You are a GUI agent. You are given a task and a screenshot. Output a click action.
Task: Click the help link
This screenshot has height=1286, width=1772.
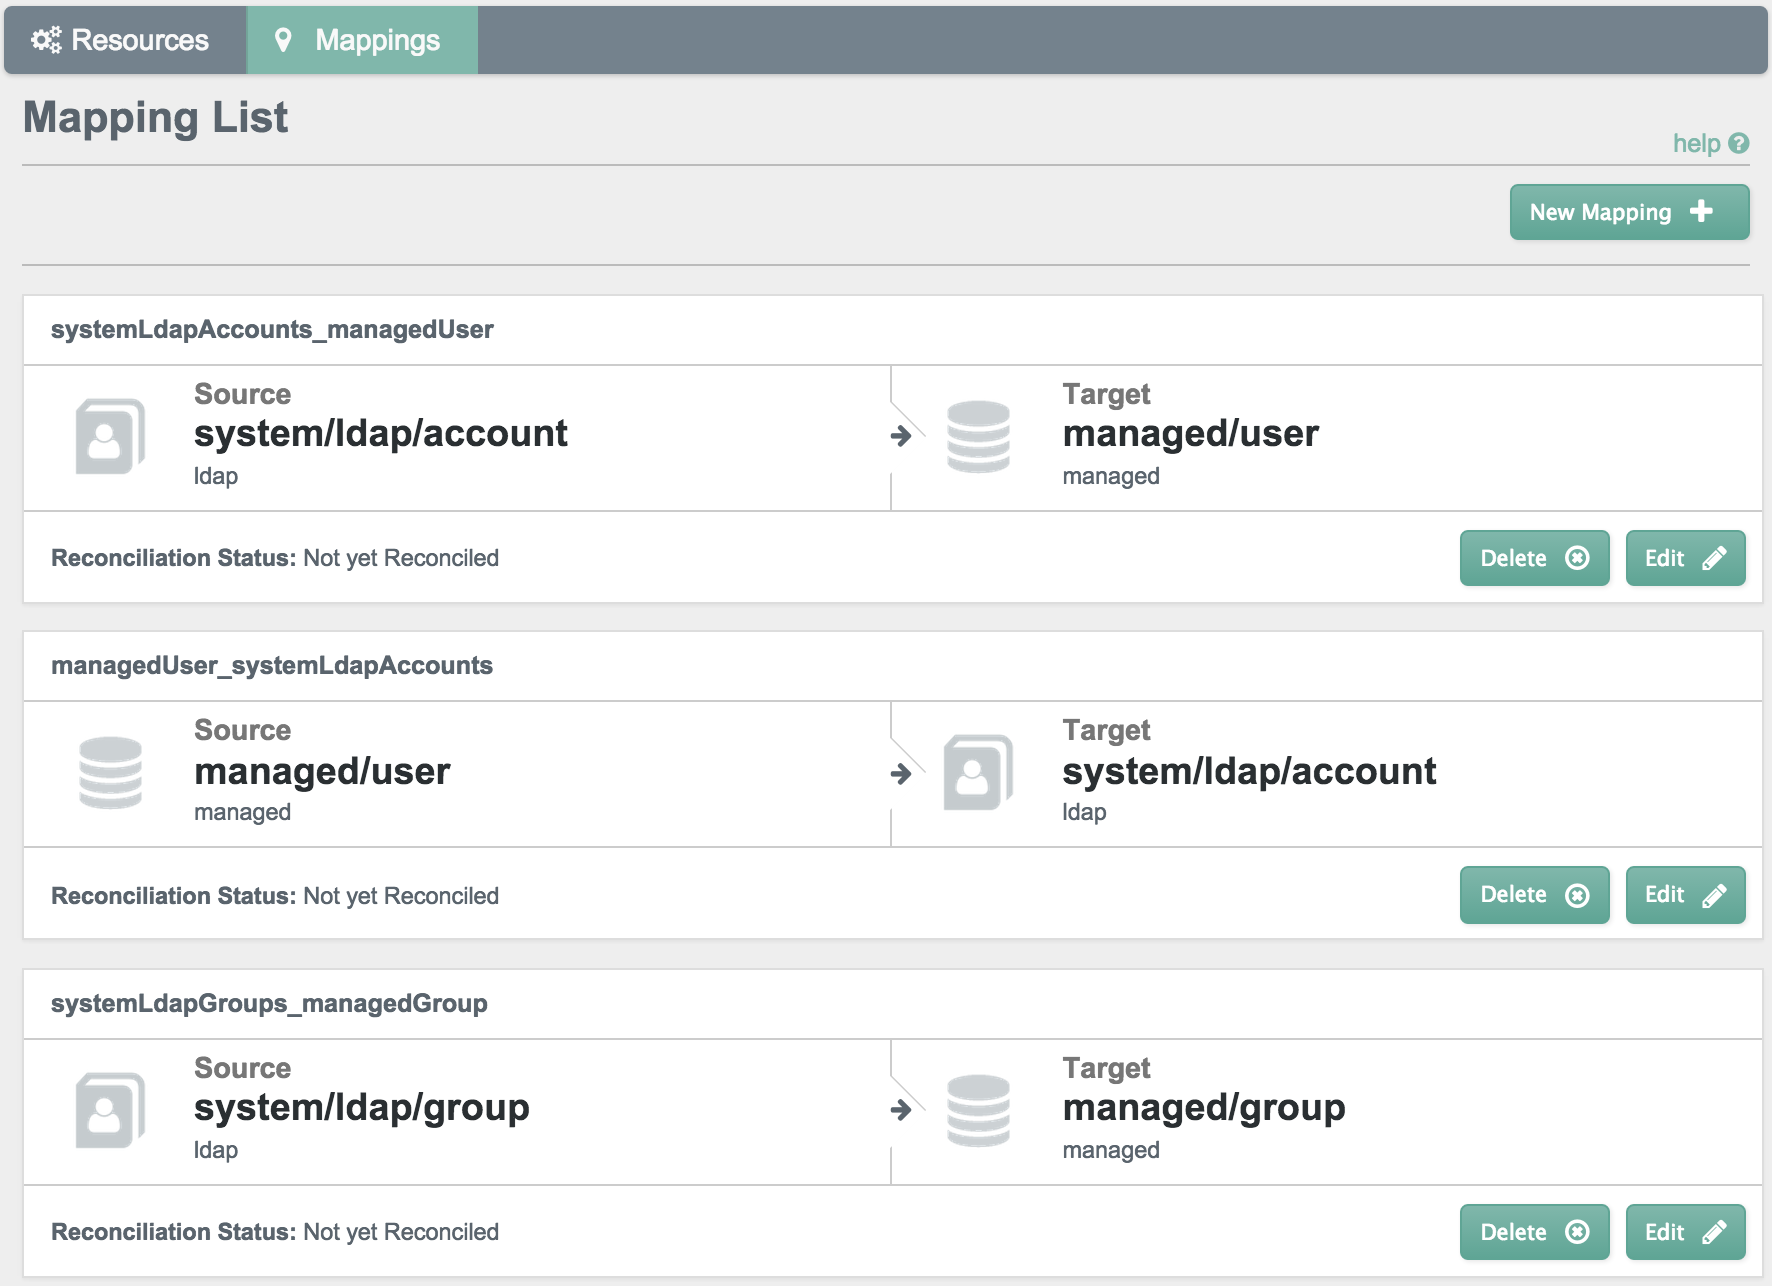click(1696, 144)
